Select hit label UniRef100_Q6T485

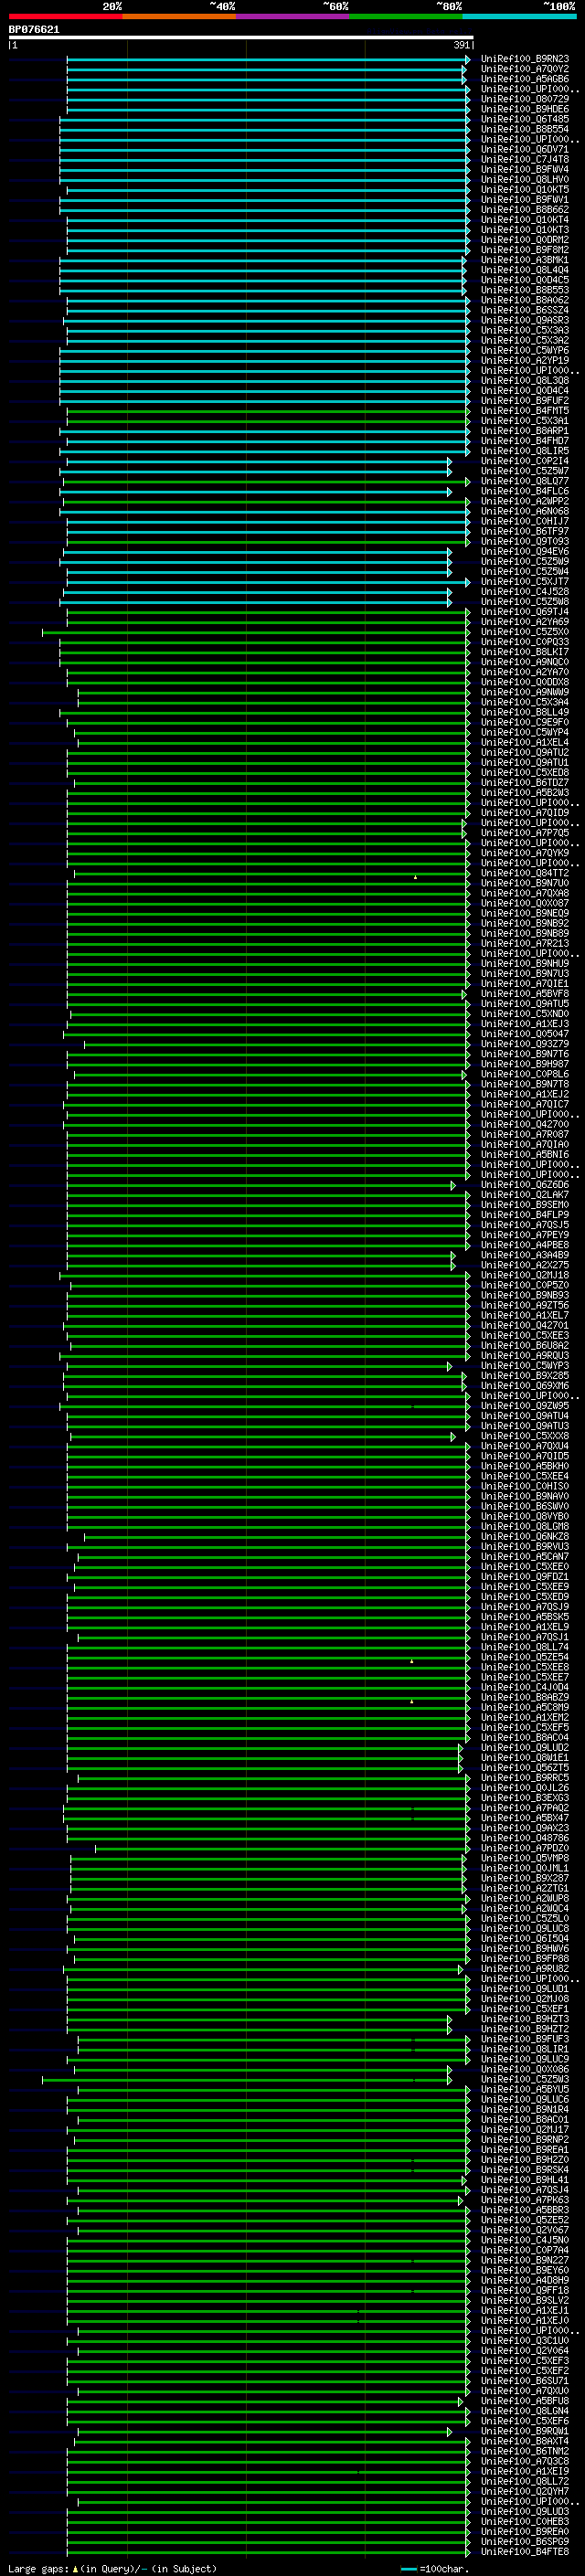(525, 119)
